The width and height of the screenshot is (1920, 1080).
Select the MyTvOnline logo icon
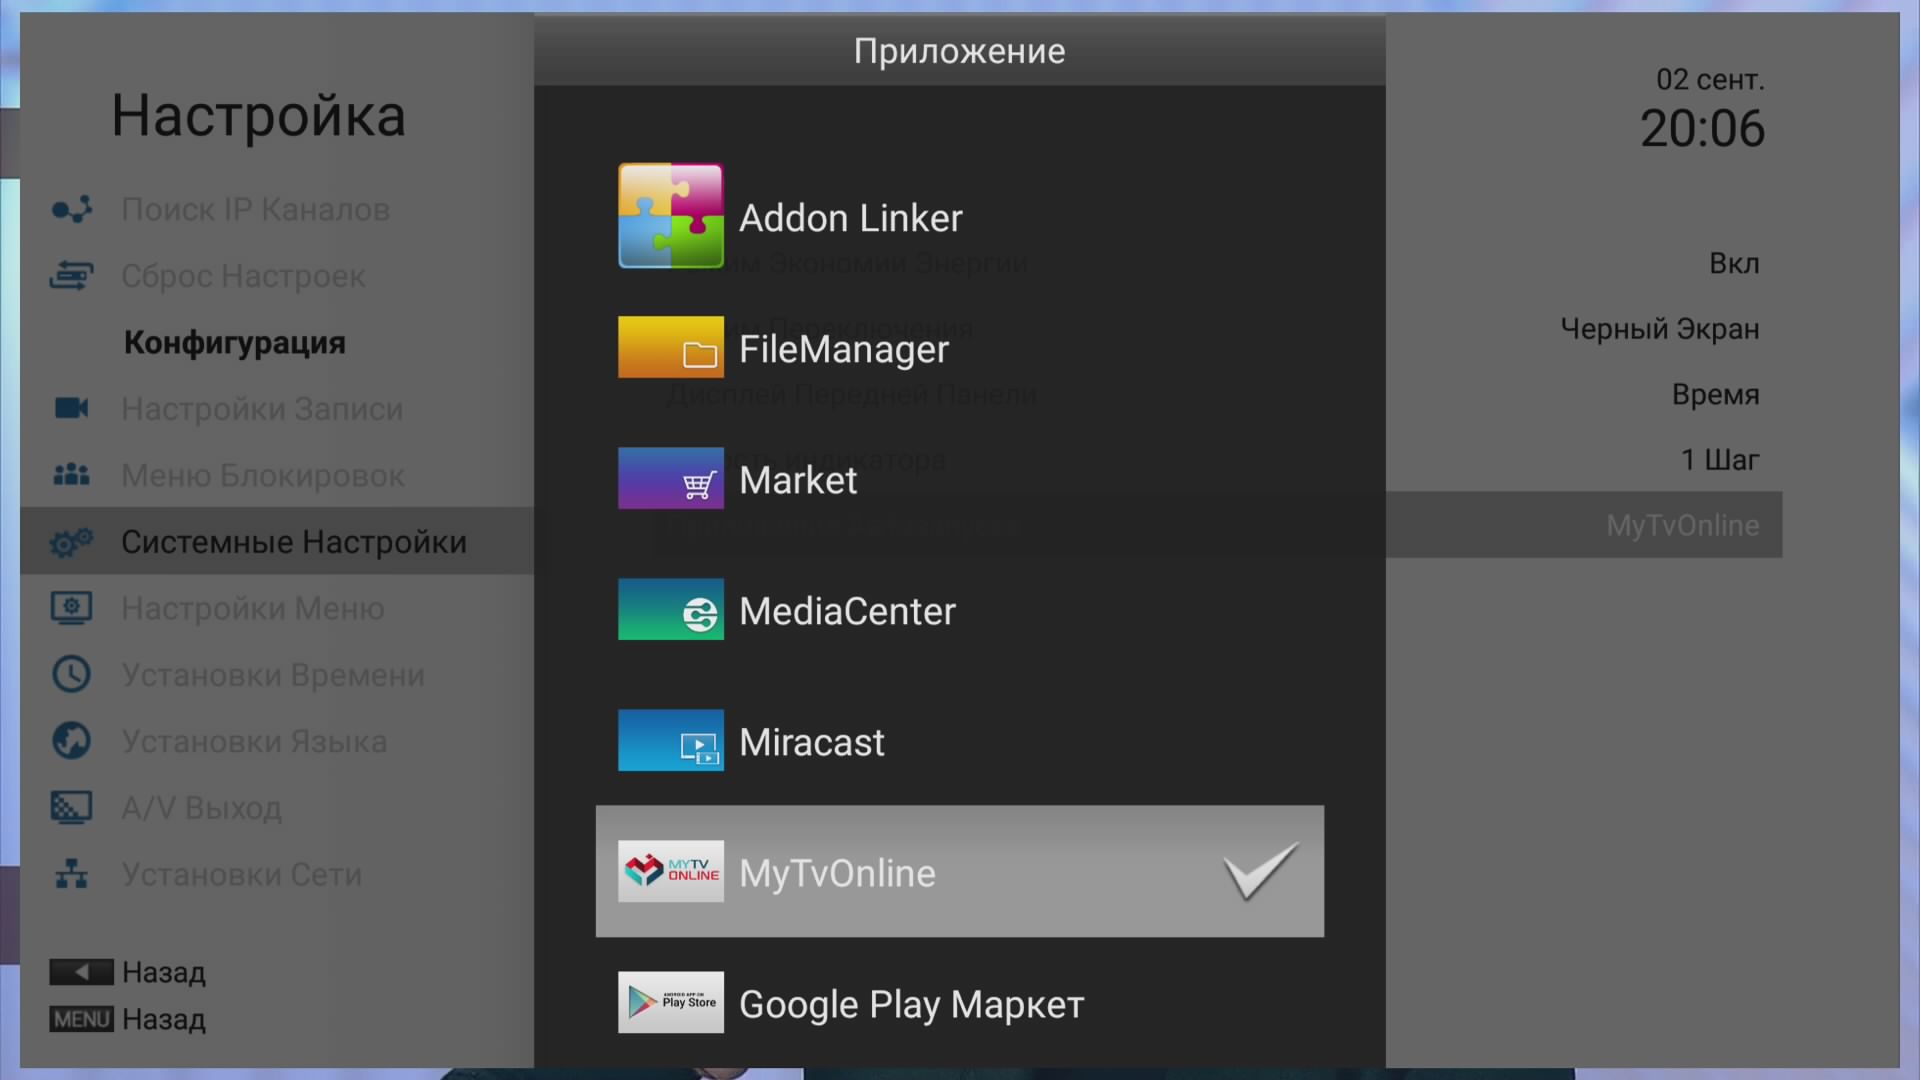tap(670, 871)
